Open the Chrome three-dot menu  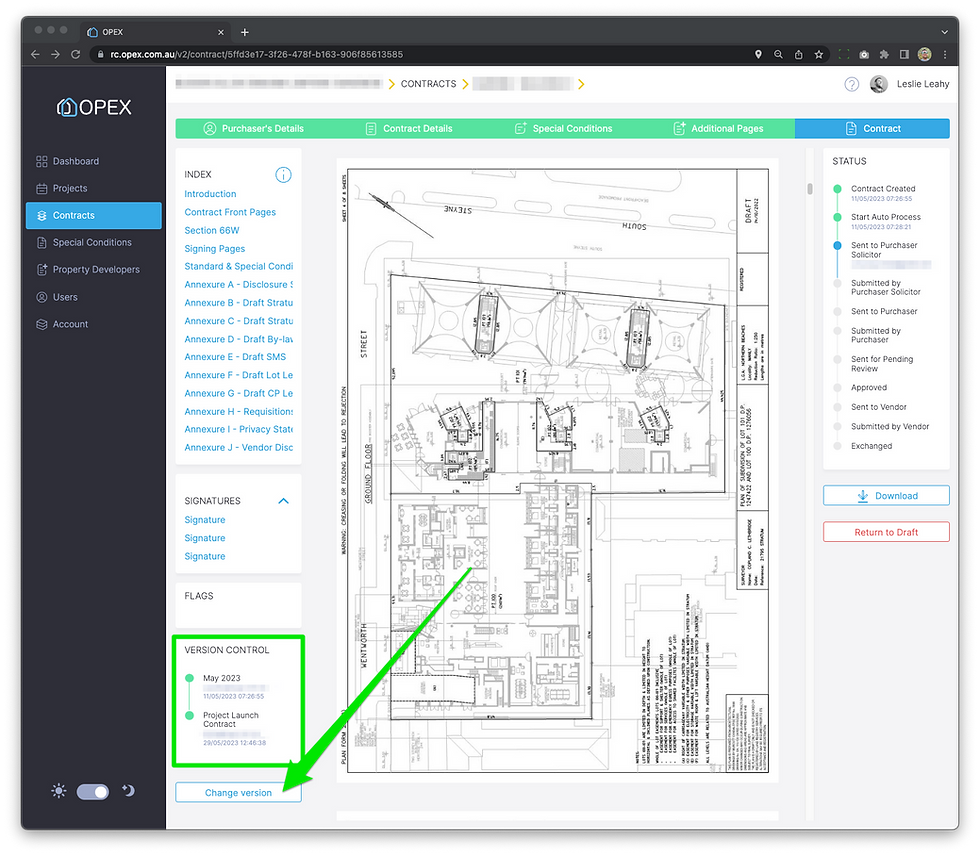(945, 54)
